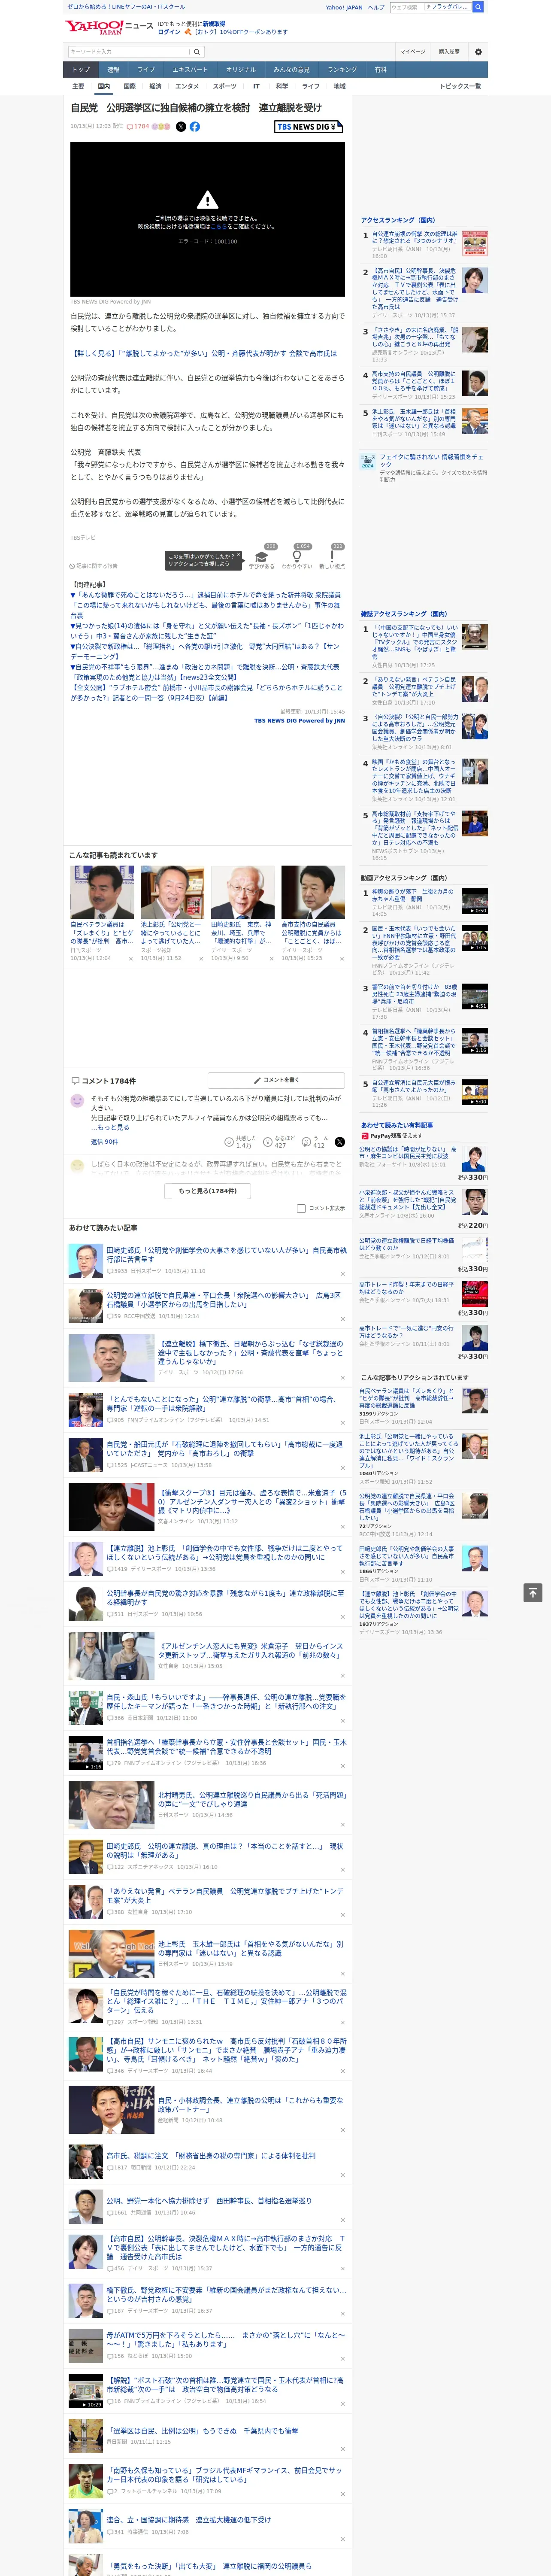
Task: Click the うーん reaction icon
Action: pos(307,1141)
